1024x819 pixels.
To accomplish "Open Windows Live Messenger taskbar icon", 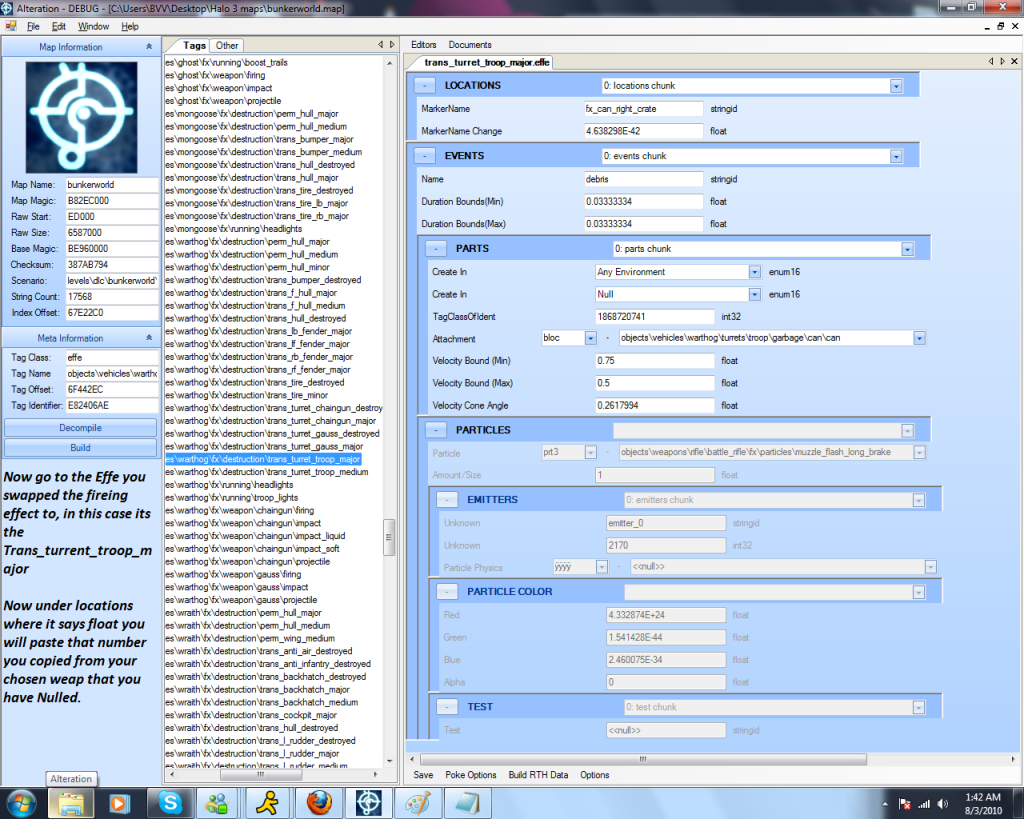I will point(217,803).
